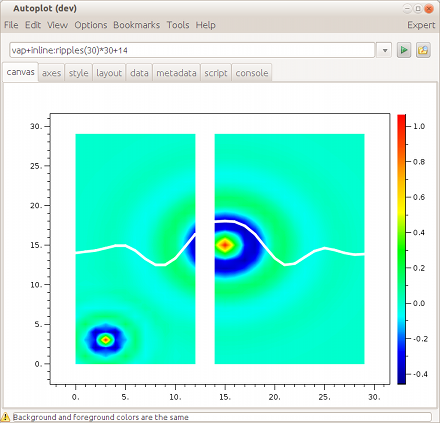Click the data URI address field
Screen dimensions: 440x423
tap(192, 50)
